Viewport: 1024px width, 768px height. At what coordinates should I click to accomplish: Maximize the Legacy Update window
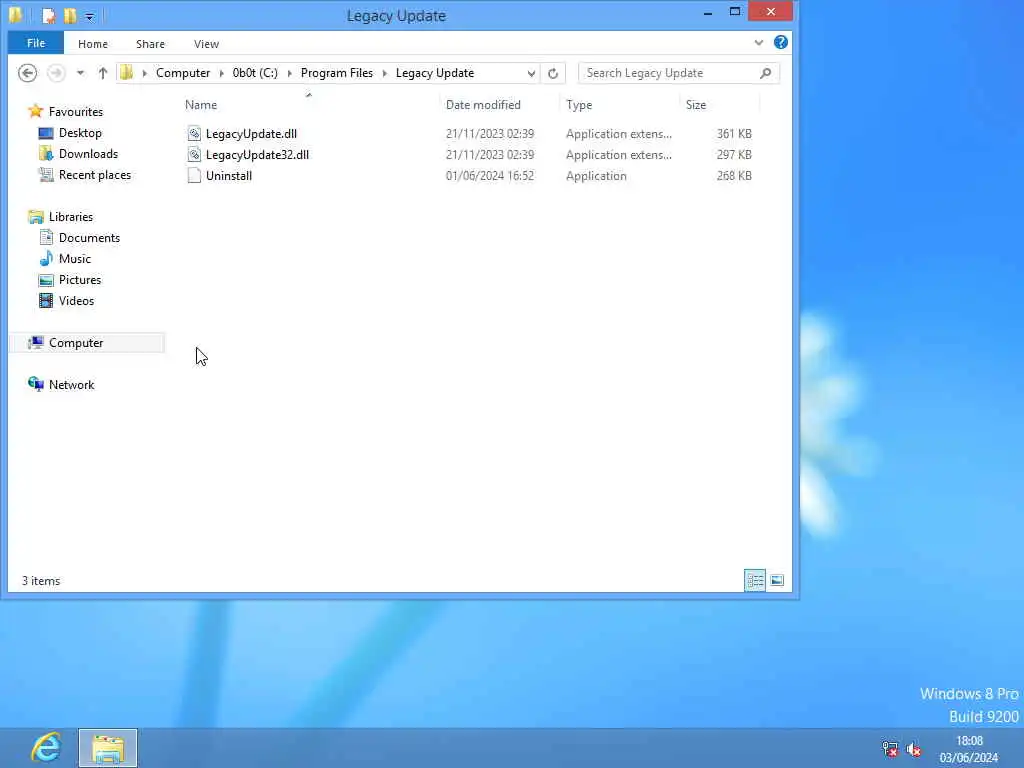735,12
